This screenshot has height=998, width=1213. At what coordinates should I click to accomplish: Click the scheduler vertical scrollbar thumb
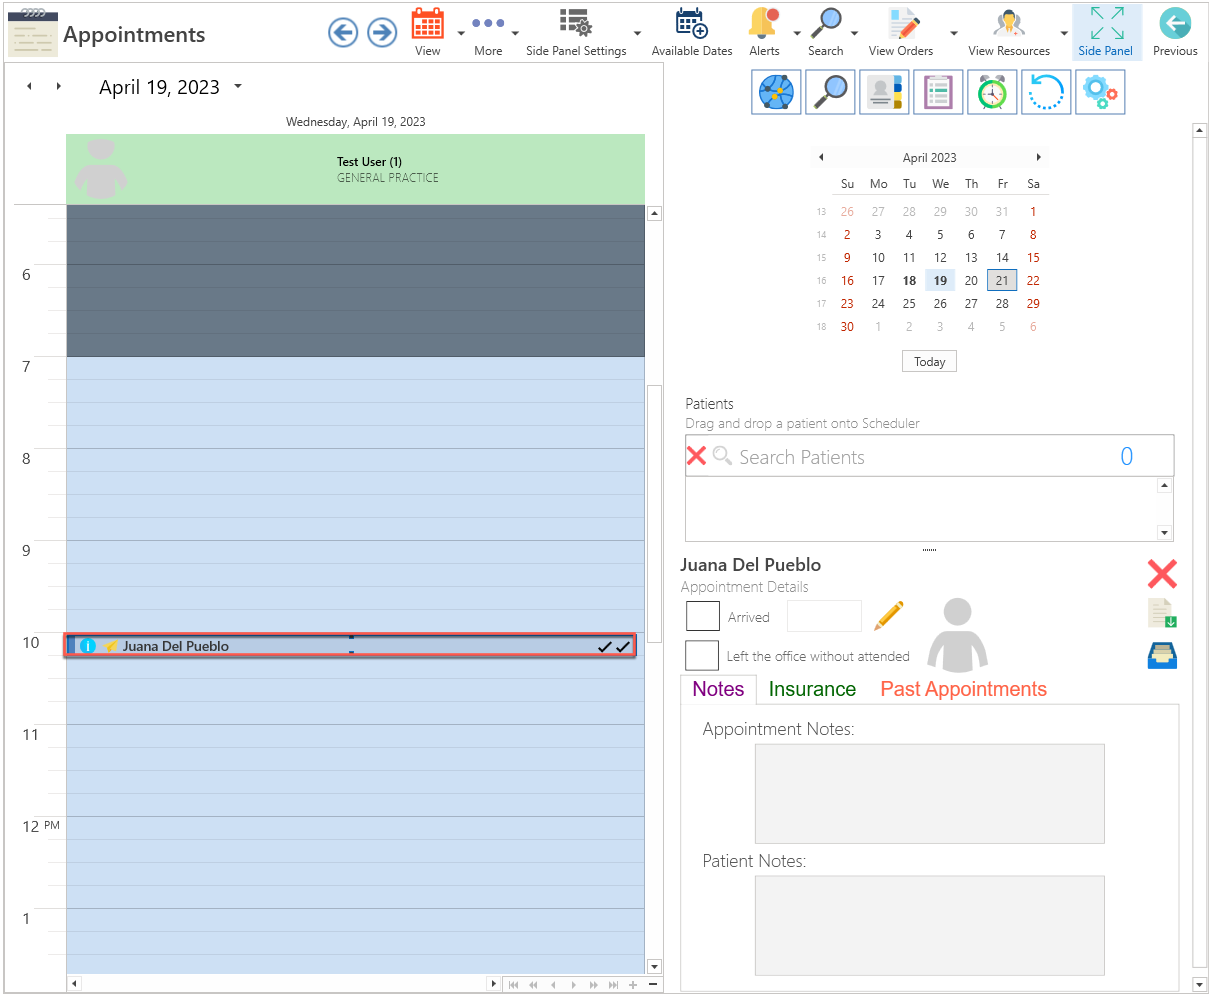(654, 514)
